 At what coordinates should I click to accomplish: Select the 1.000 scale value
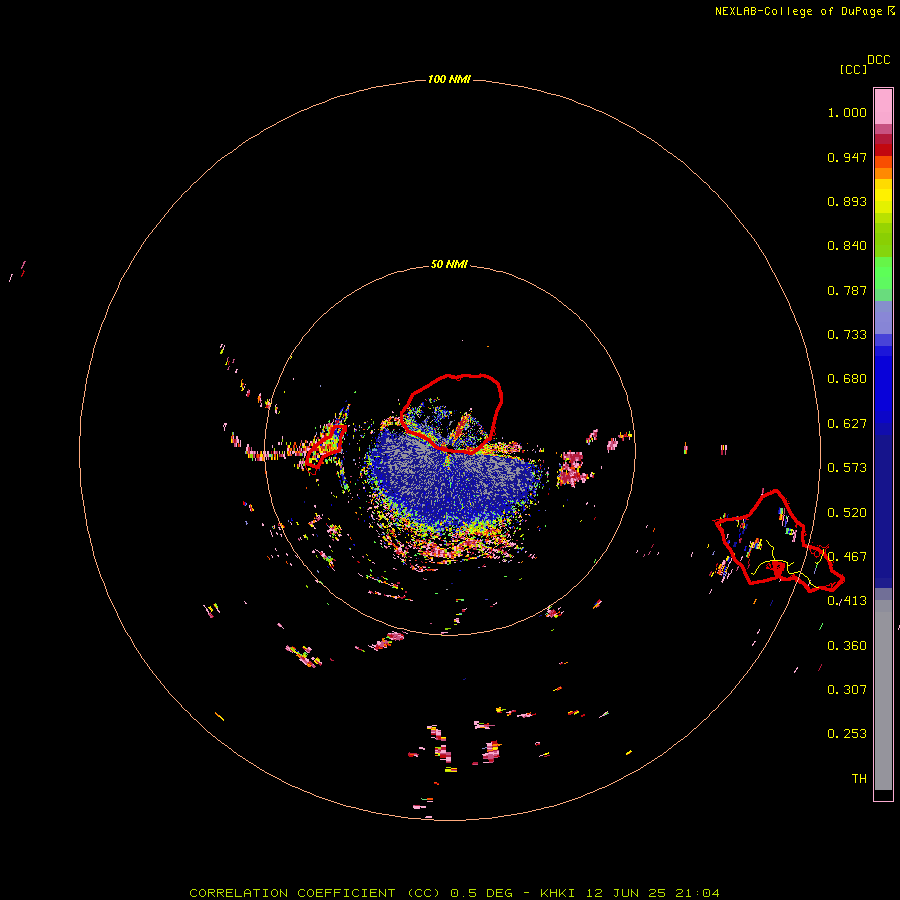coord(847,112)
